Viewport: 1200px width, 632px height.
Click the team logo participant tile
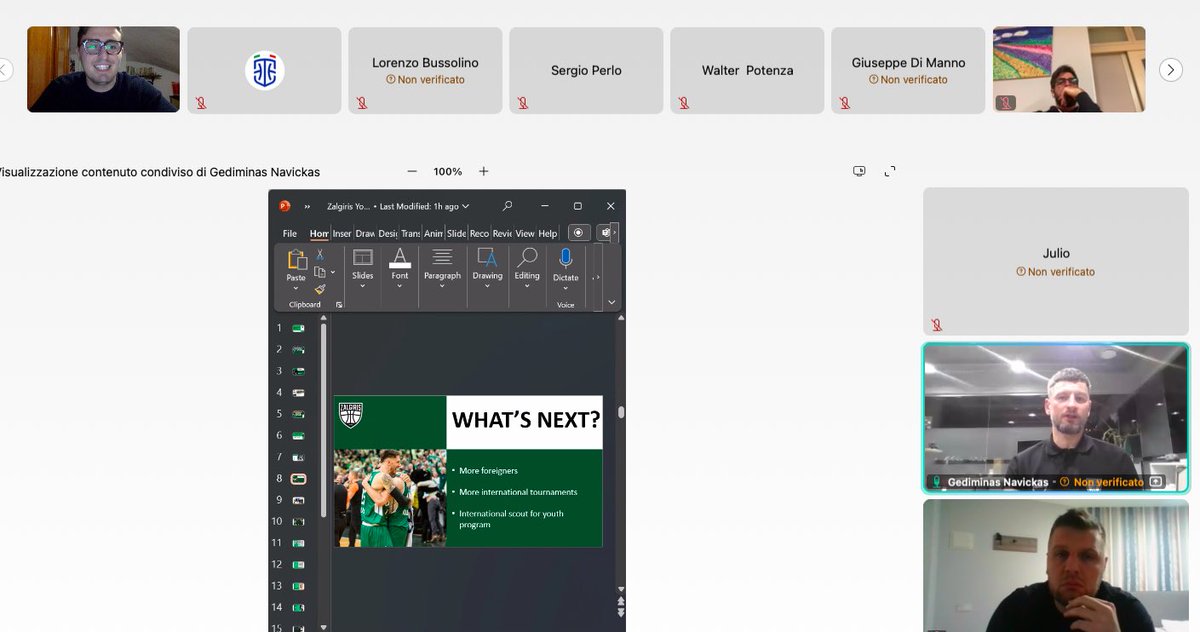[264, 70]
